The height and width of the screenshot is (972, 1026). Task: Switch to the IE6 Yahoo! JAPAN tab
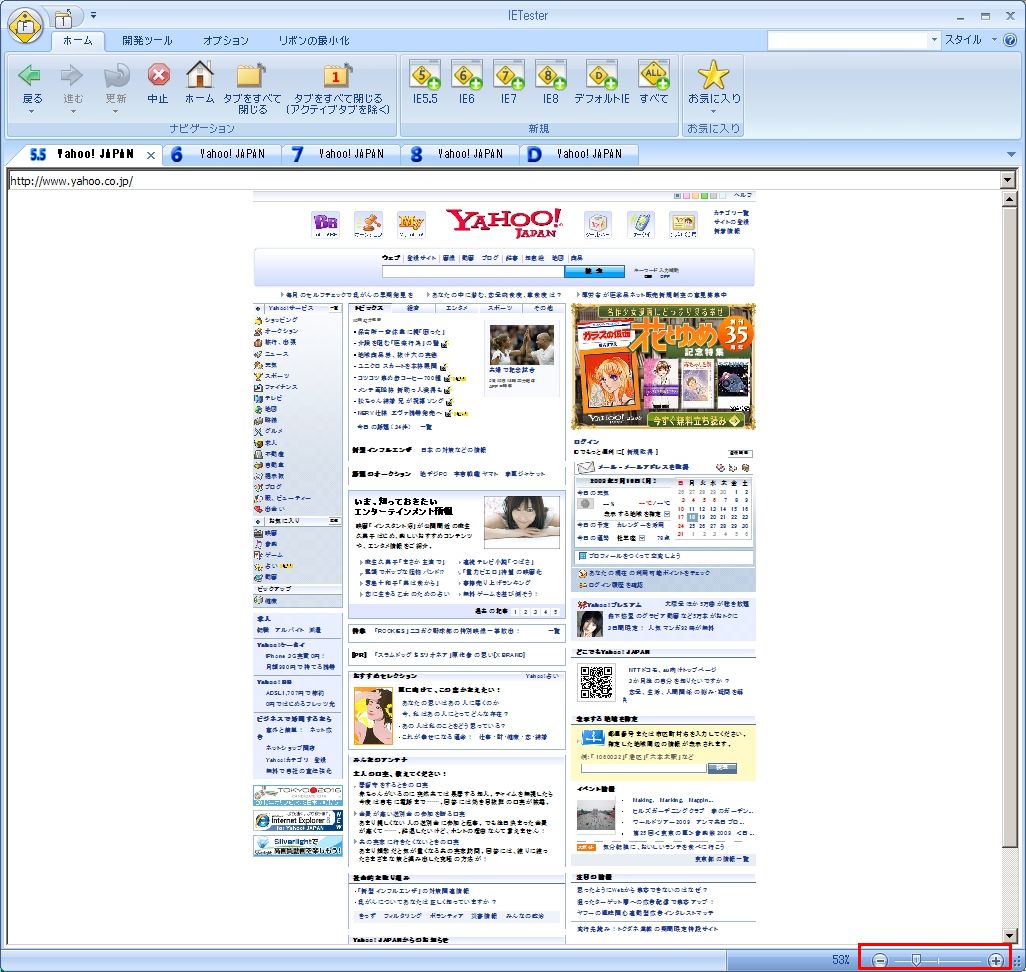222,154
